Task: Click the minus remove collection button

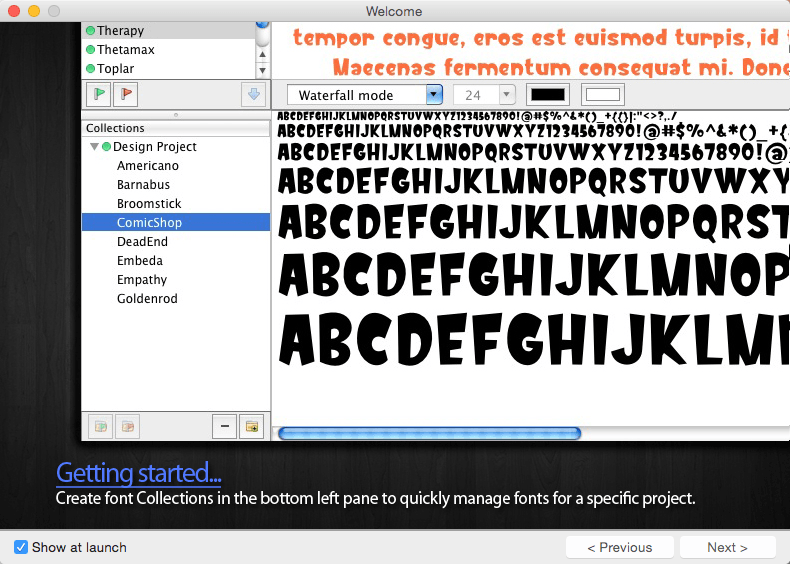Action: [225, 427]
